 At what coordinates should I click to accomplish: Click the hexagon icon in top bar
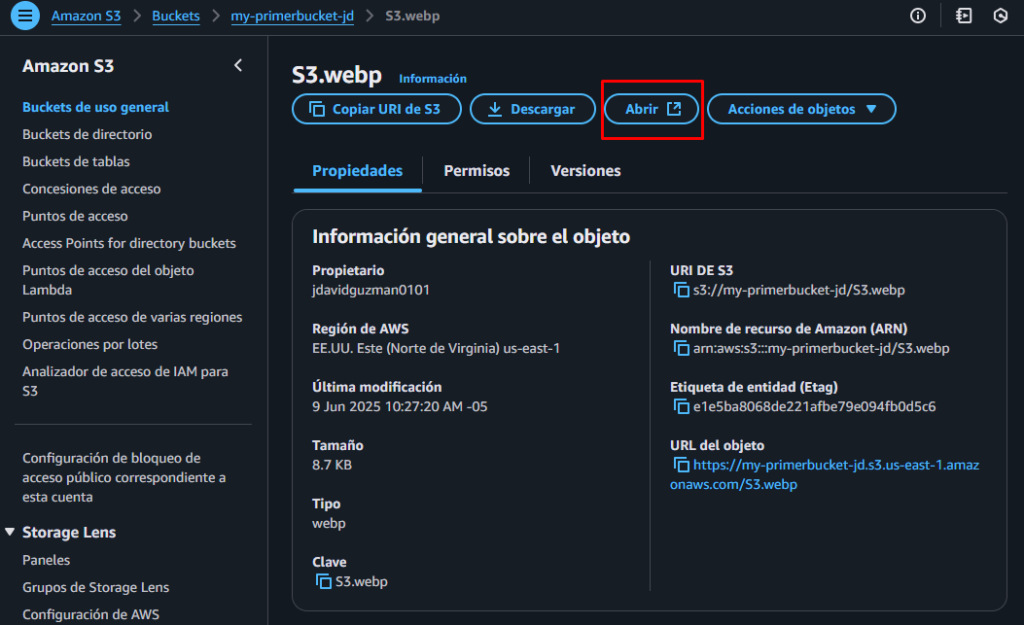(1000, 16)
